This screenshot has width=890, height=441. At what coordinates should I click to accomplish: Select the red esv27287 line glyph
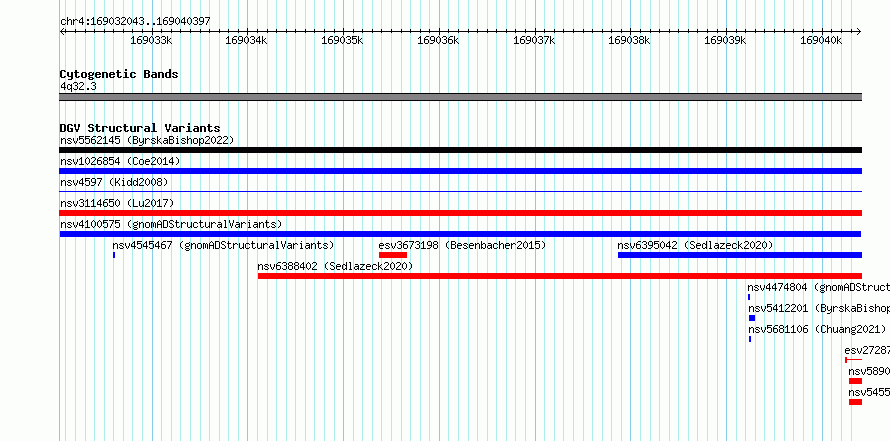click(853, 360)
